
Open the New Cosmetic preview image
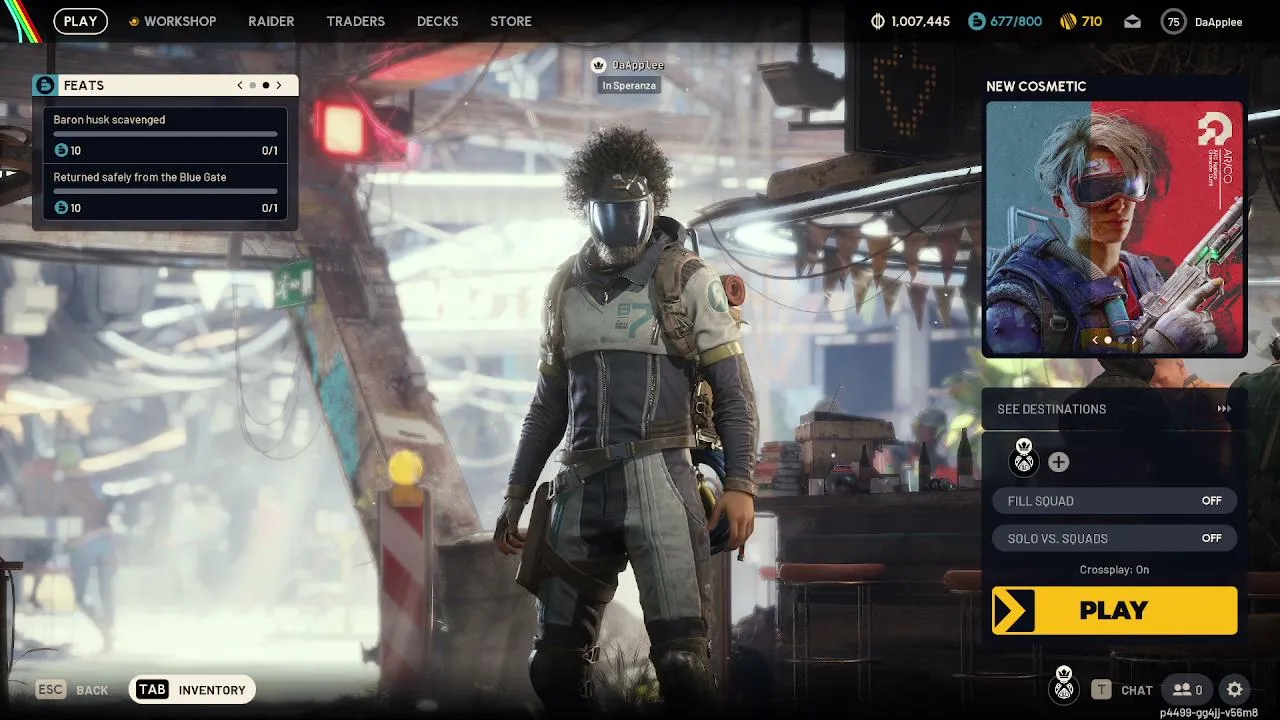[x=1114, y=228]
